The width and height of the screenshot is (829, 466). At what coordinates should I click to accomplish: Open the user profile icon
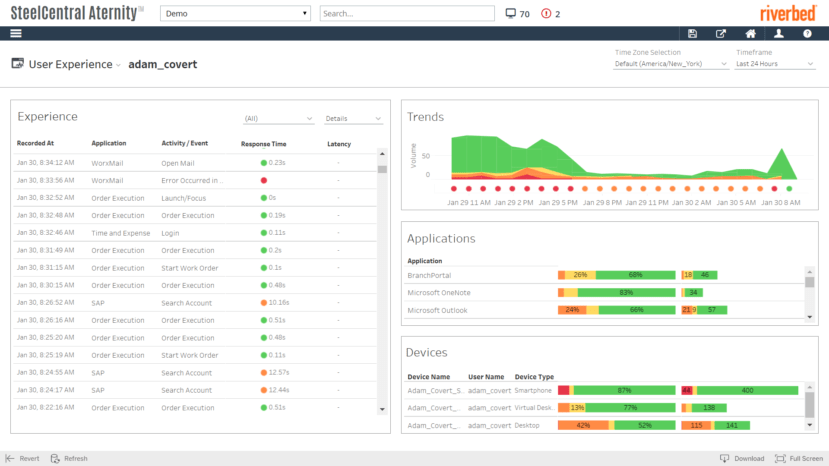[779, 33]
